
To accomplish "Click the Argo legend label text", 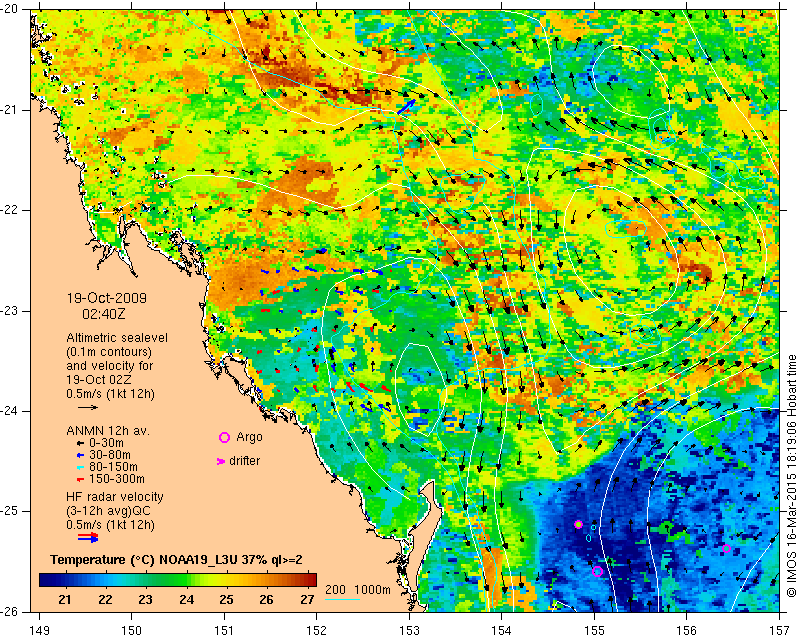I will coord(249,437).
